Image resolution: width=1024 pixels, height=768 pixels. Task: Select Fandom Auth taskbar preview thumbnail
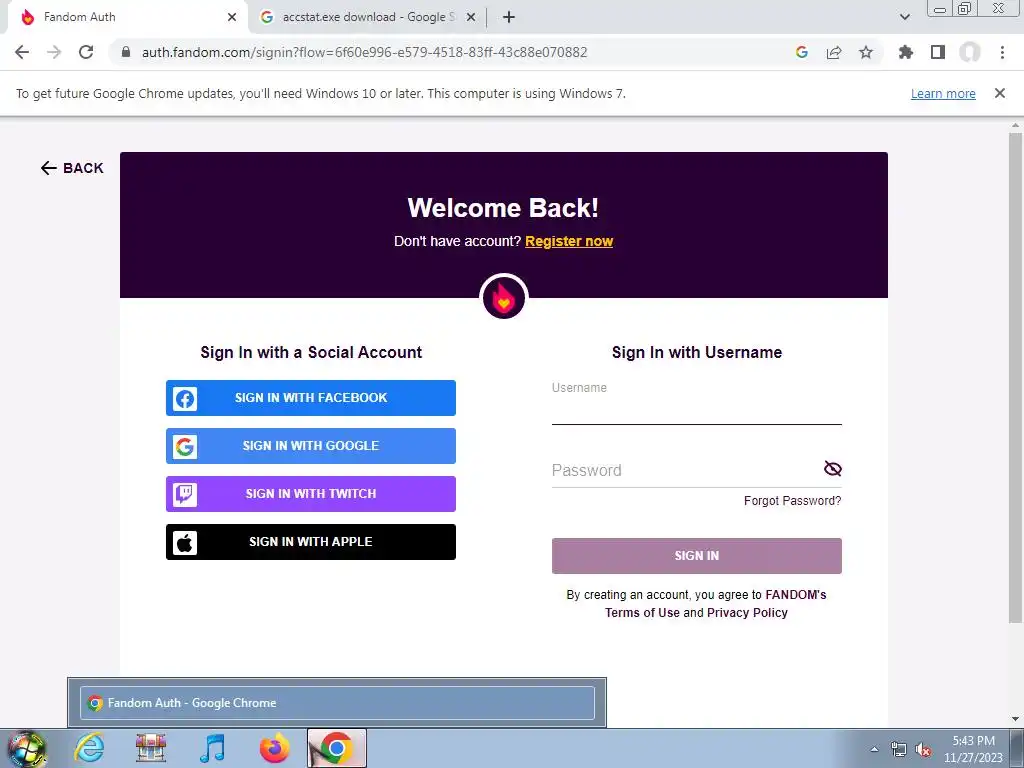(x=337, y=703)
